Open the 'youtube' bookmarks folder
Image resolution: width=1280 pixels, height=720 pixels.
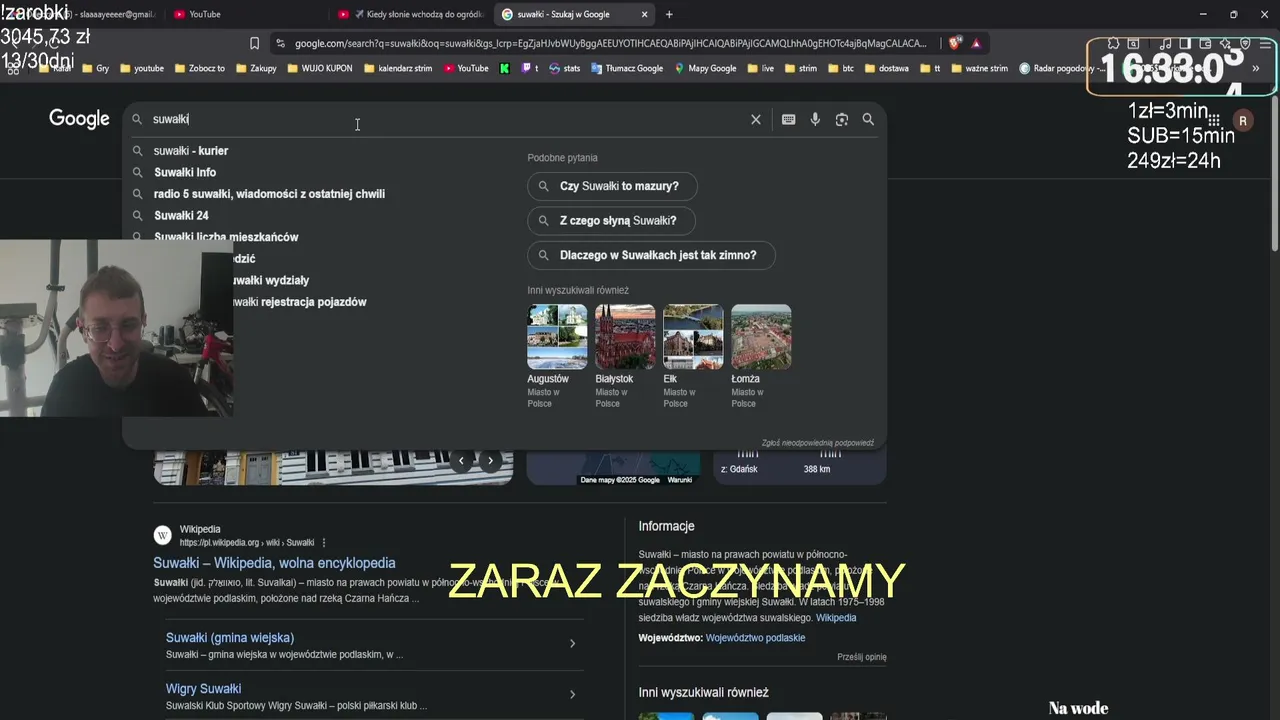pyautogui.click(x=141, y=68)
